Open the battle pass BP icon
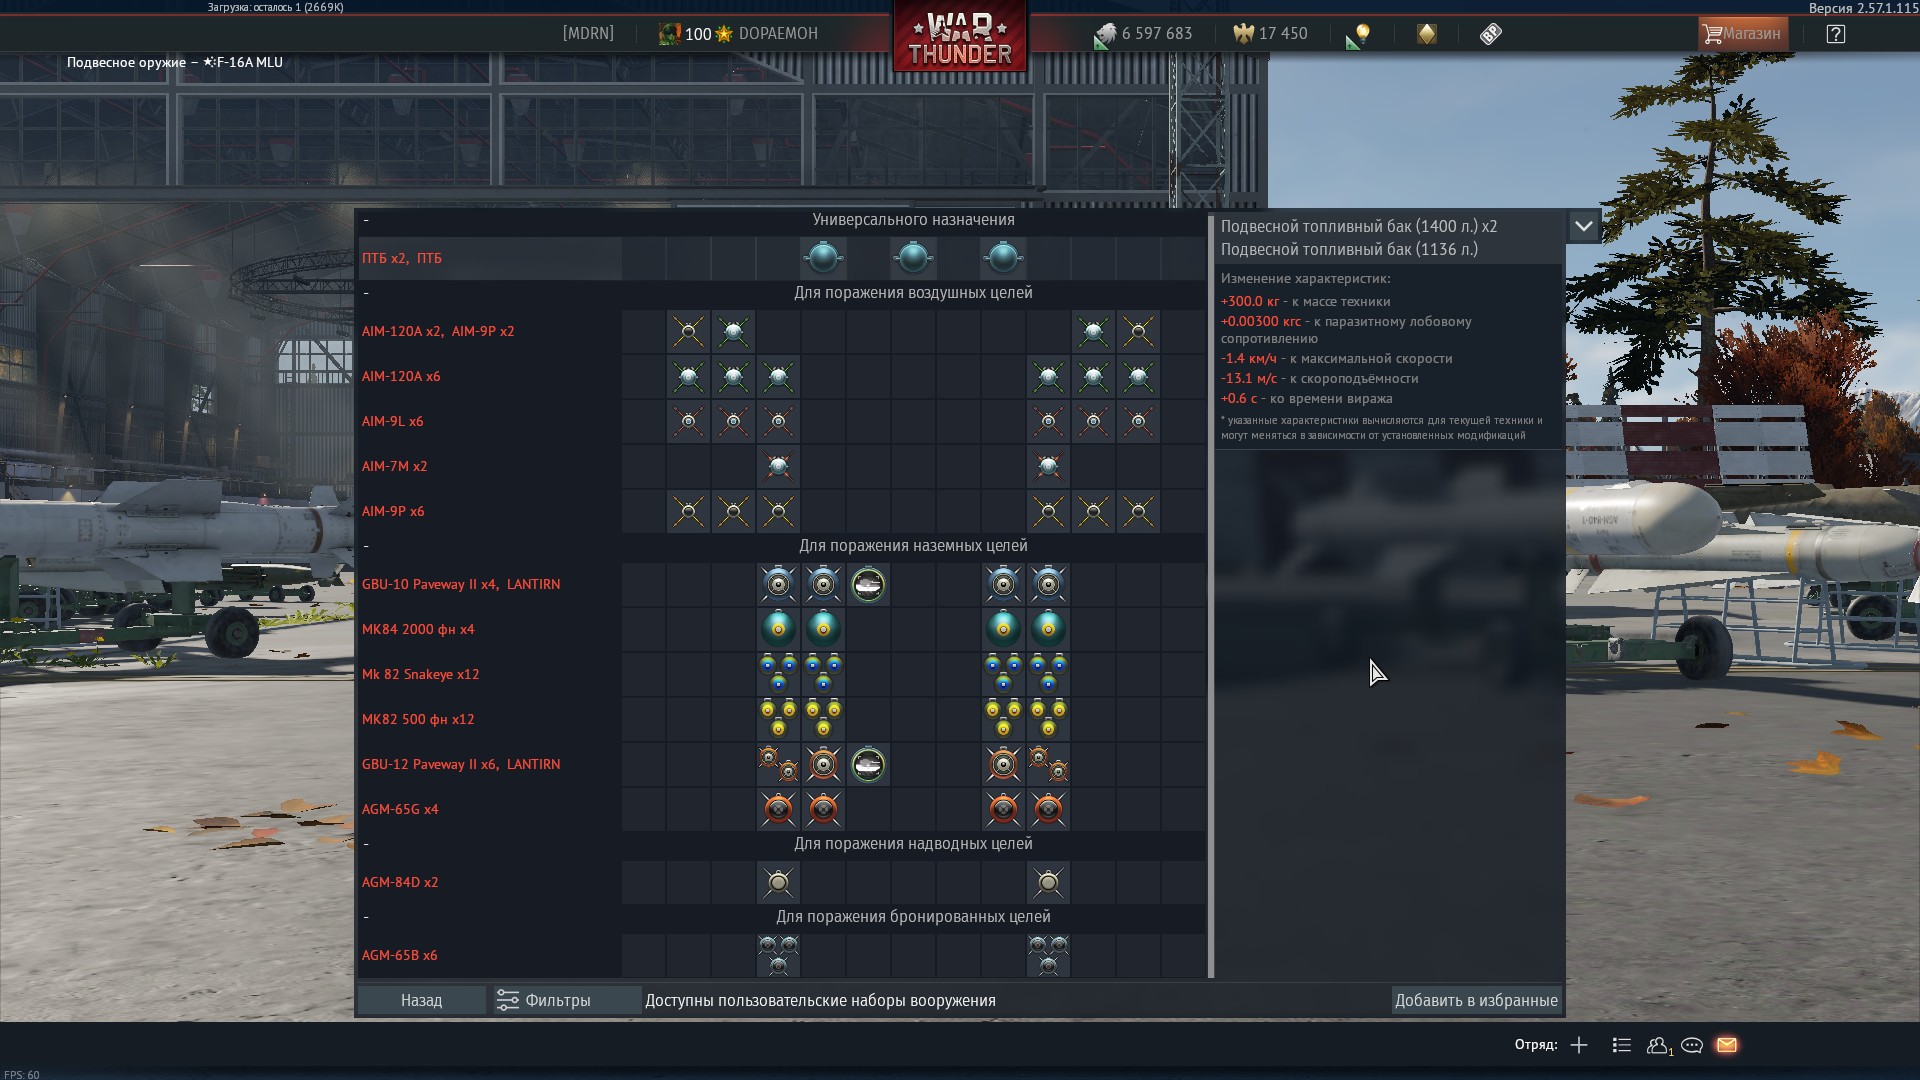 1490,34
